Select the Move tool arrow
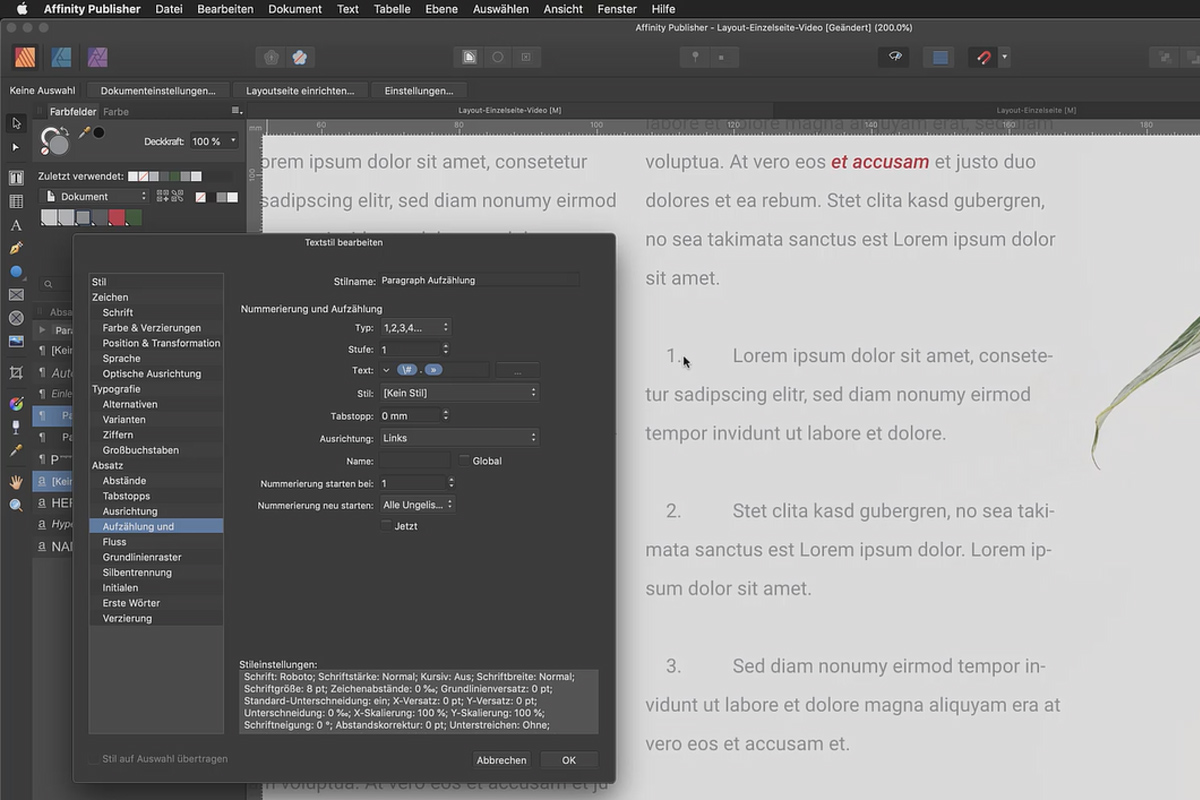 tap(14, 124)
